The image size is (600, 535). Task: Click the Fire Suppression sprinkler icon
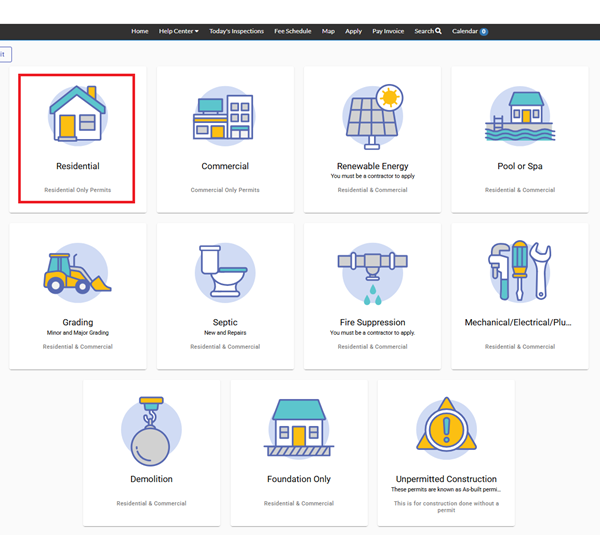372,272
